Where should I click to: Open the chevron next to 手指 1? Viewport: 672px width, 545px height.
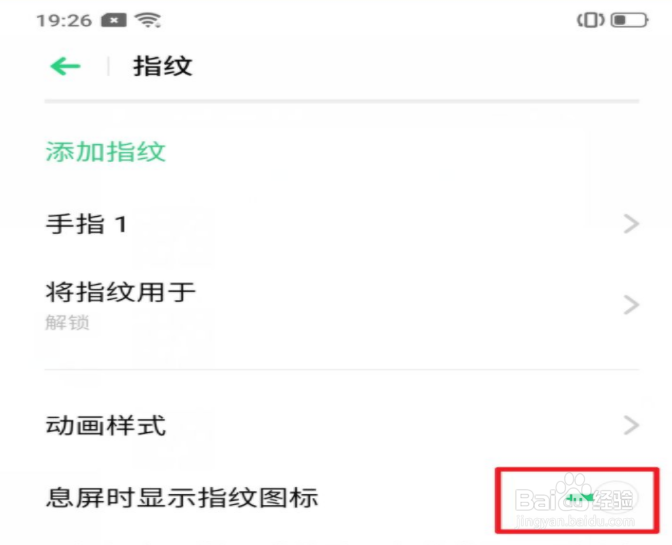631,224
